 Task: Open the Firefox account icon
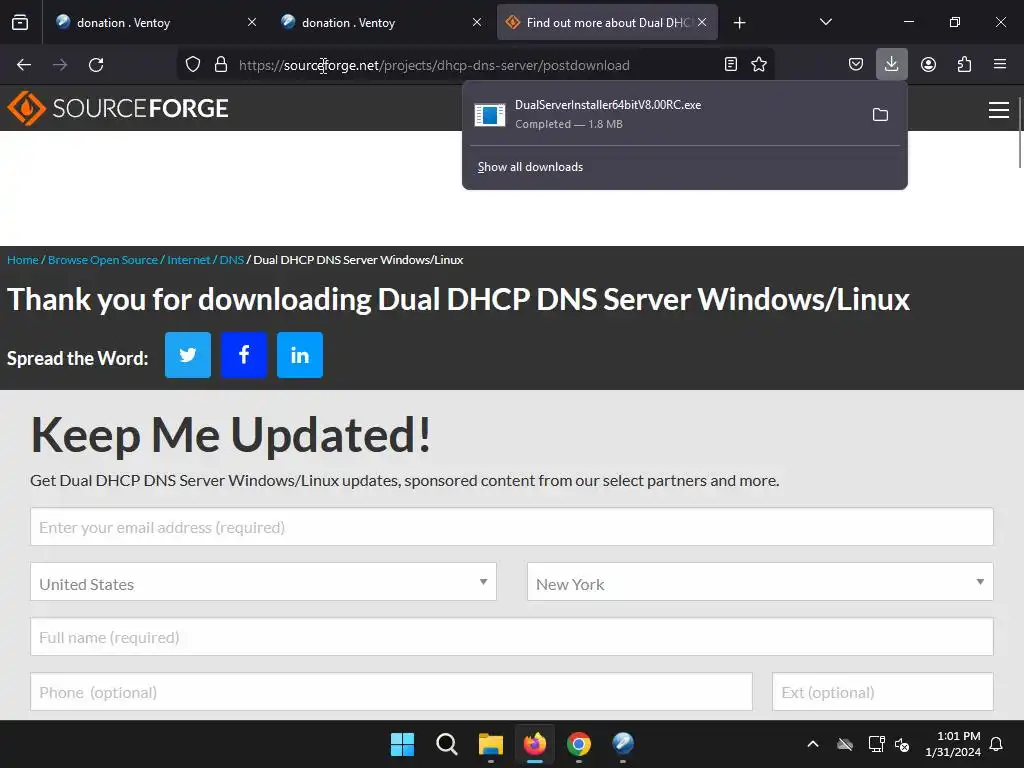pos(928,64)
